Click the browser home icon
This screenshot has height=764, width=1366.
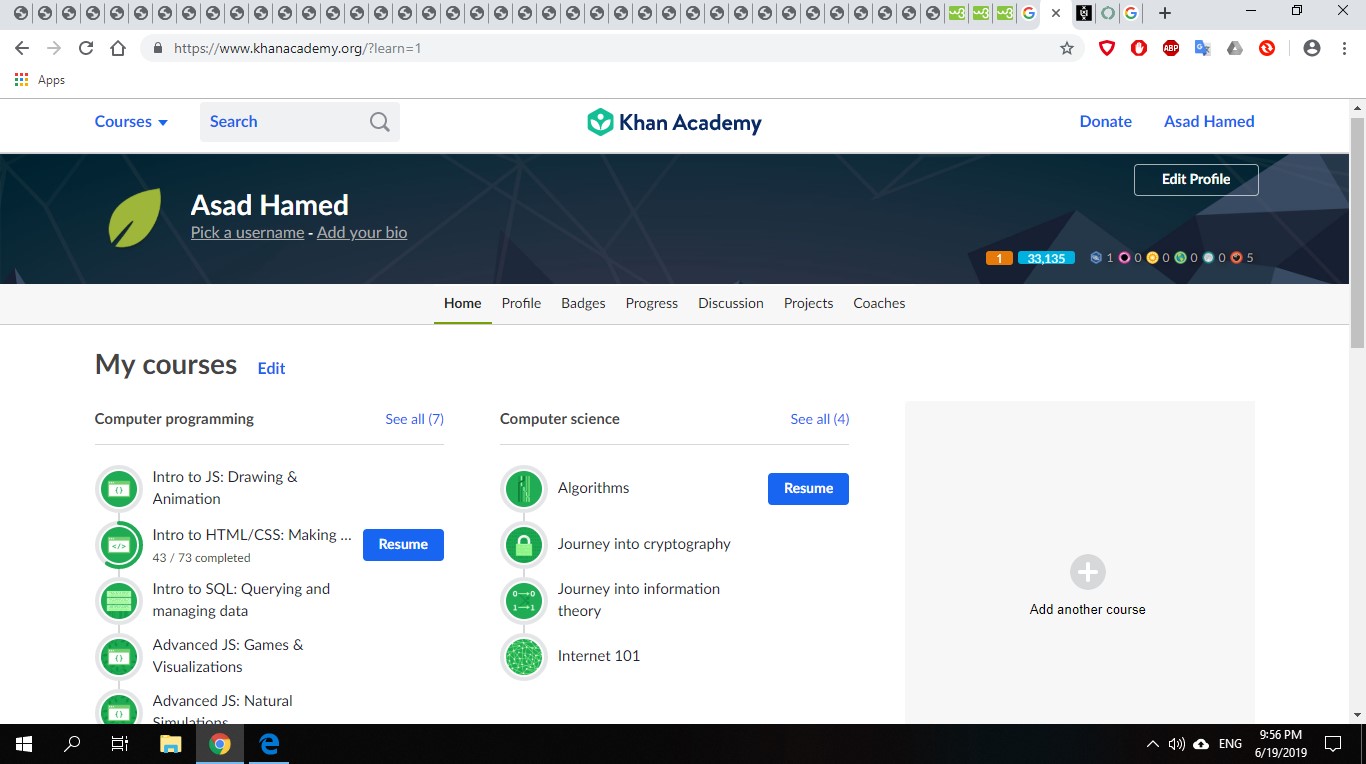pos(118,48)
